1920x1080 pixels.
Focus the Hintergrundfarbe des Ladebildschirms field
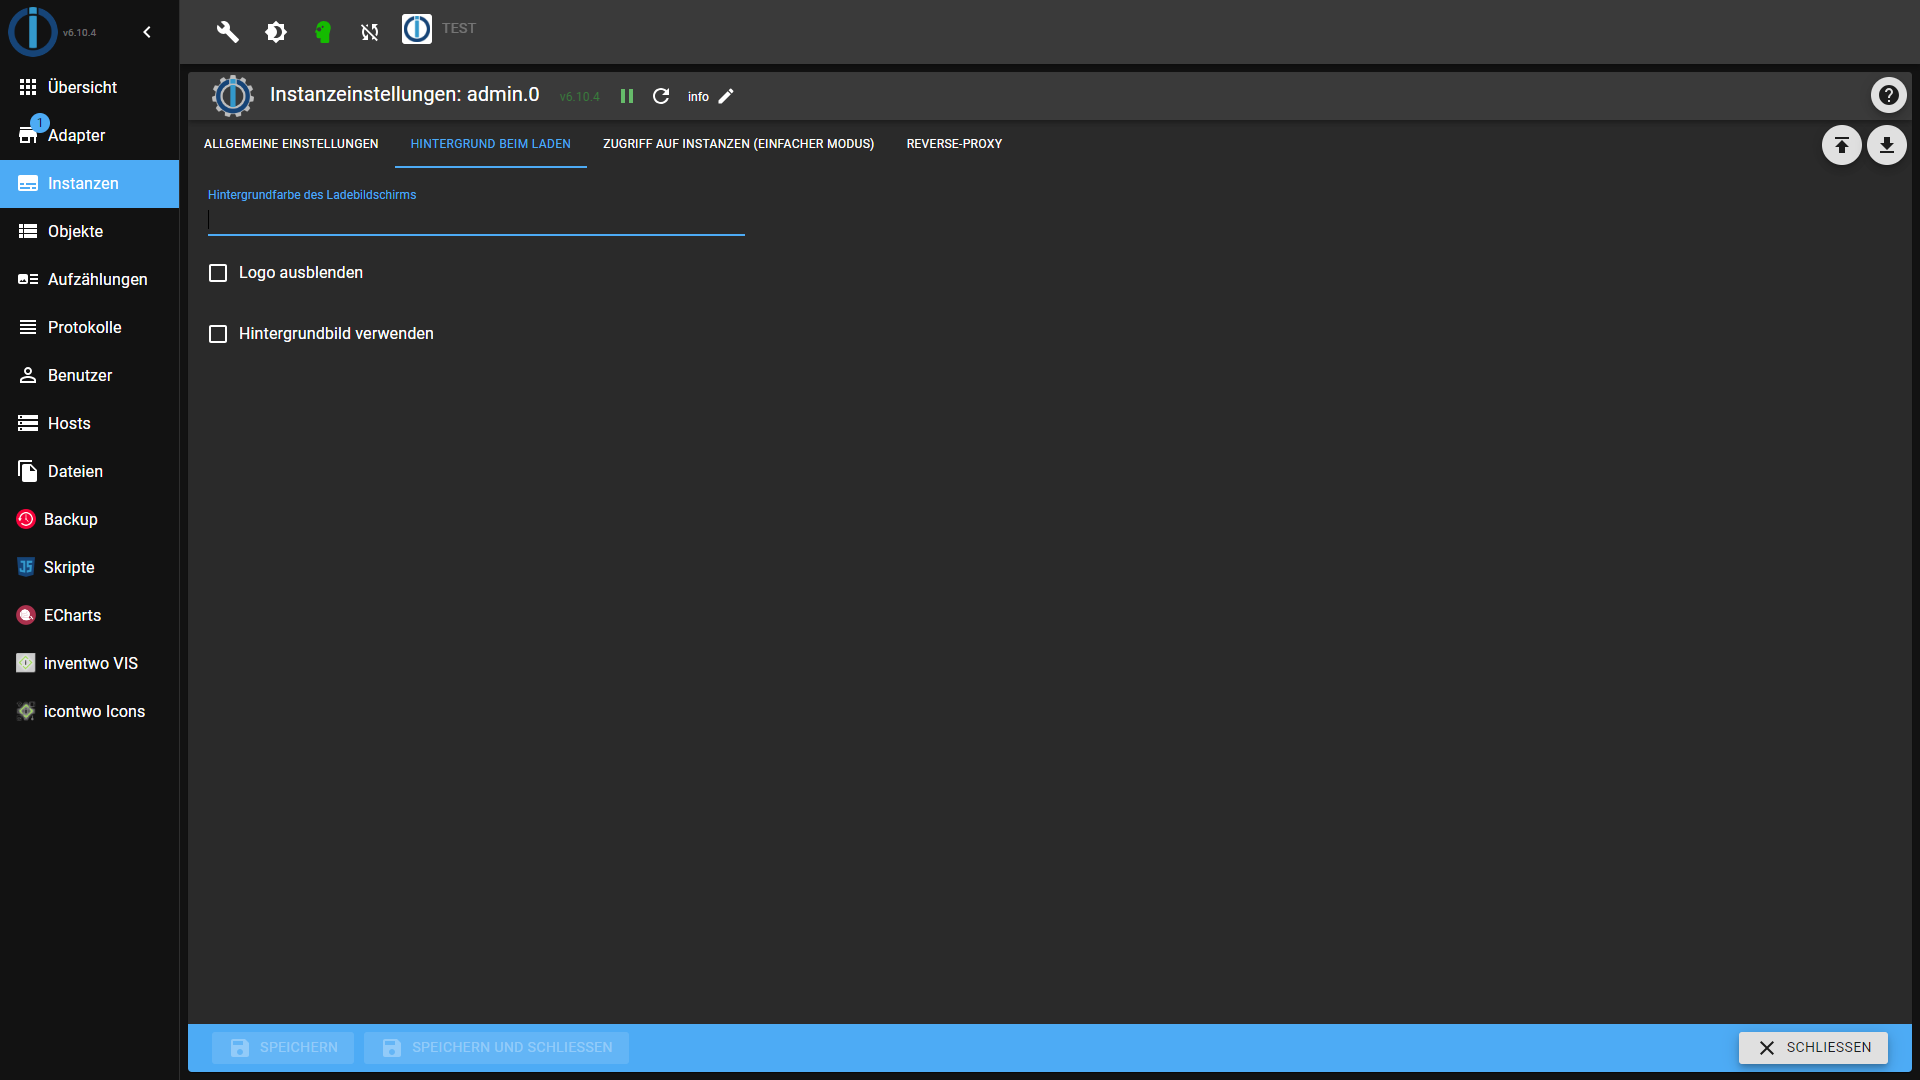pyautogui.click(x=476, y=220)
